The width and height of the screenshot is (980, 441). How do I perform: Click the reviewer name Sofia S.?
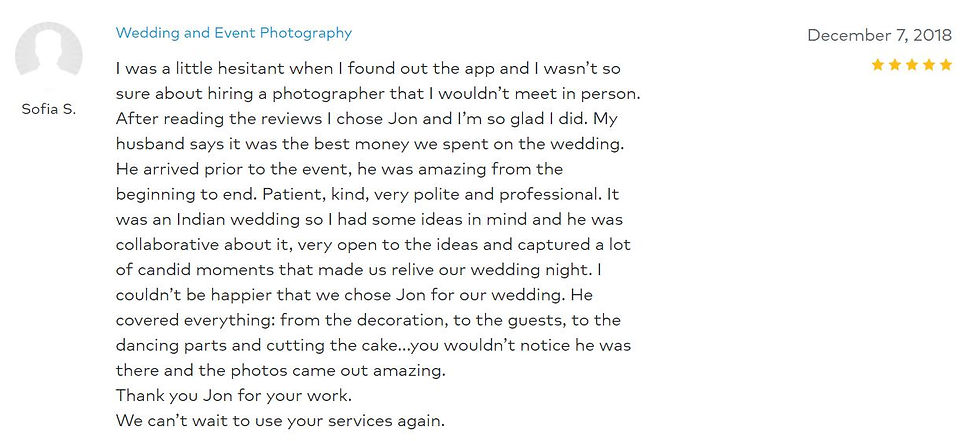pos(48,108)
